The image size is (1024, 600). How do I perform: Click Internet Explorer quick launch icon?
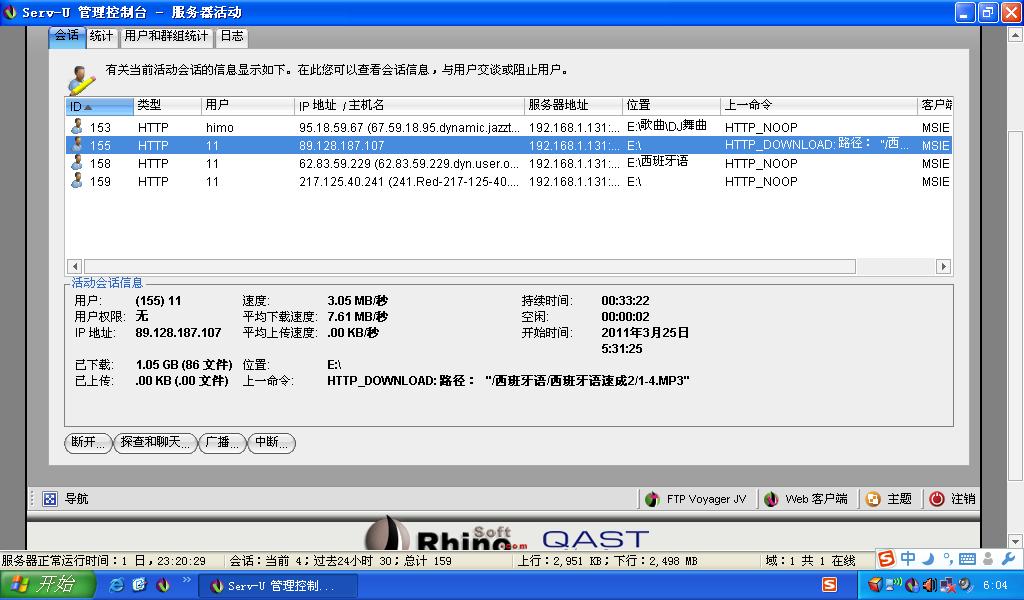(x=117, y=584)
